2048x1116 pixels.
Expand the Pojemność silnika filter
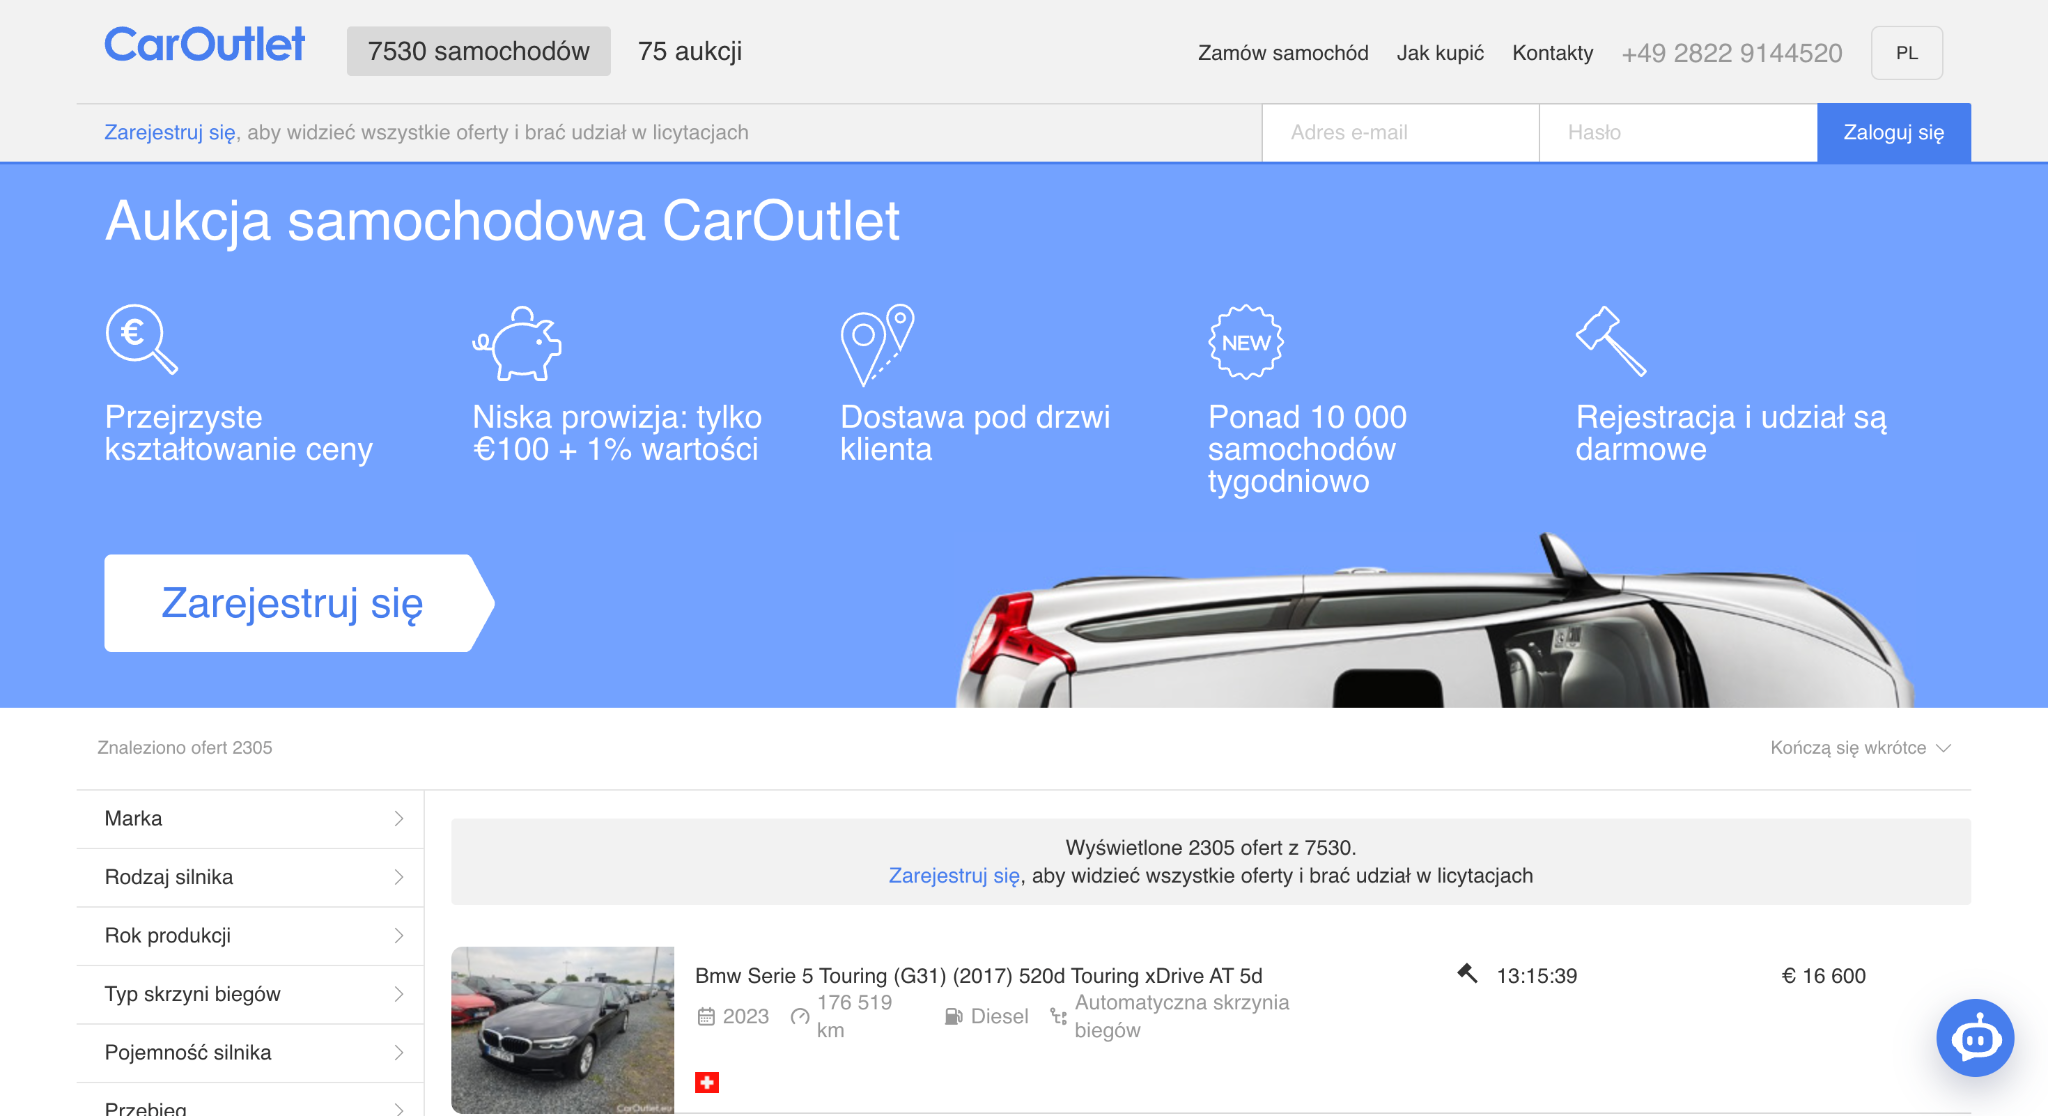250,1053
